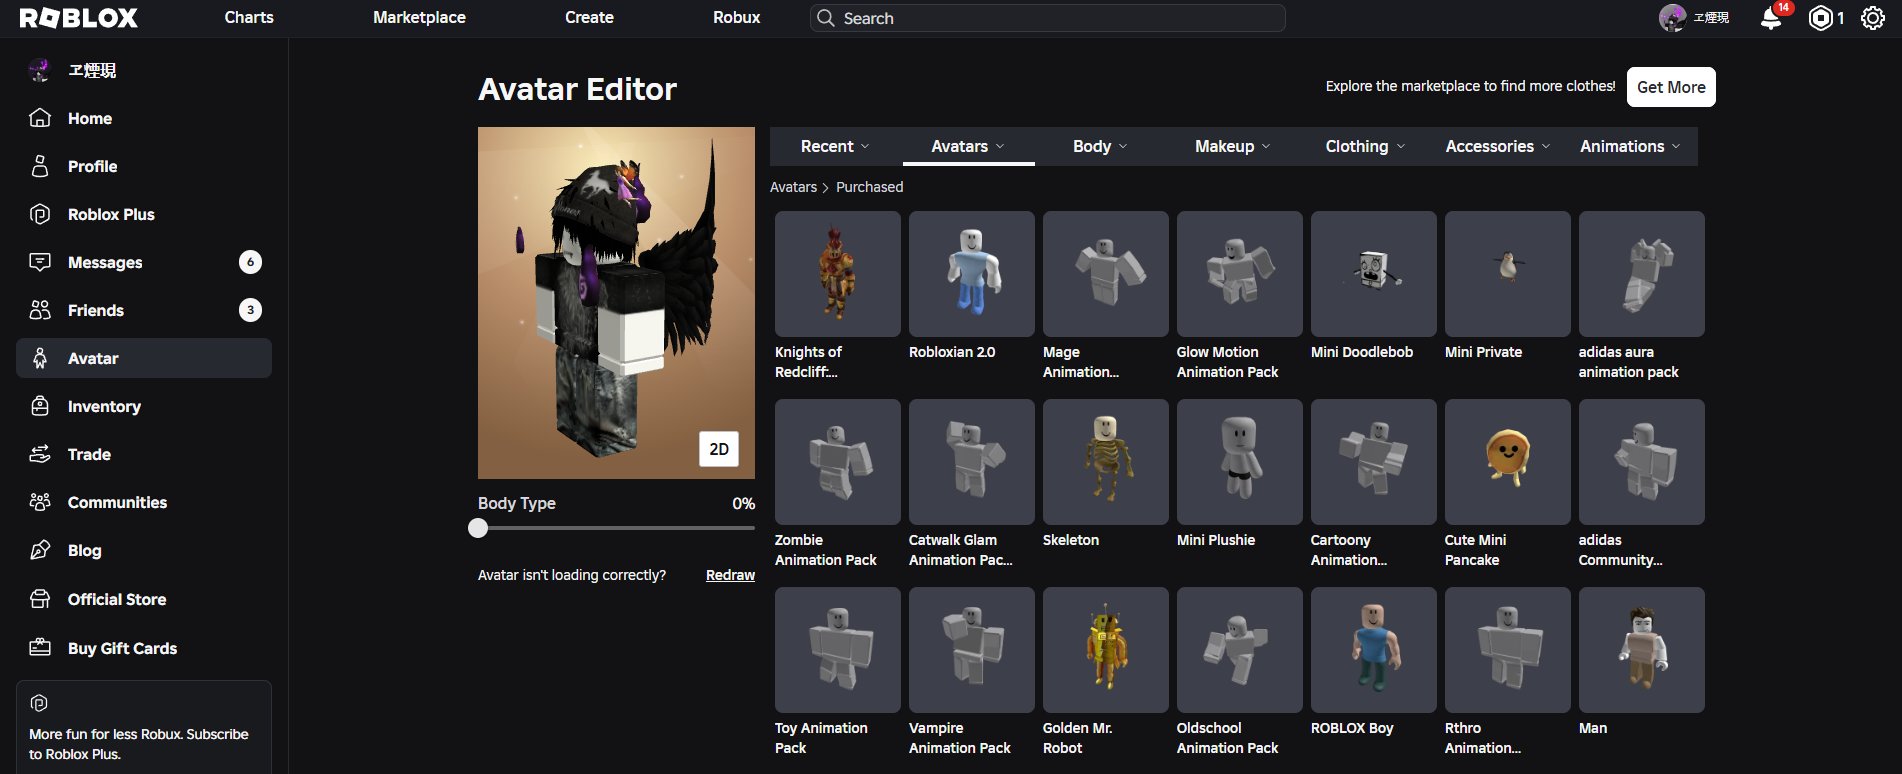Click the Friends icon in sidebar
The image size is (1902, 774).
pos(40,310)
